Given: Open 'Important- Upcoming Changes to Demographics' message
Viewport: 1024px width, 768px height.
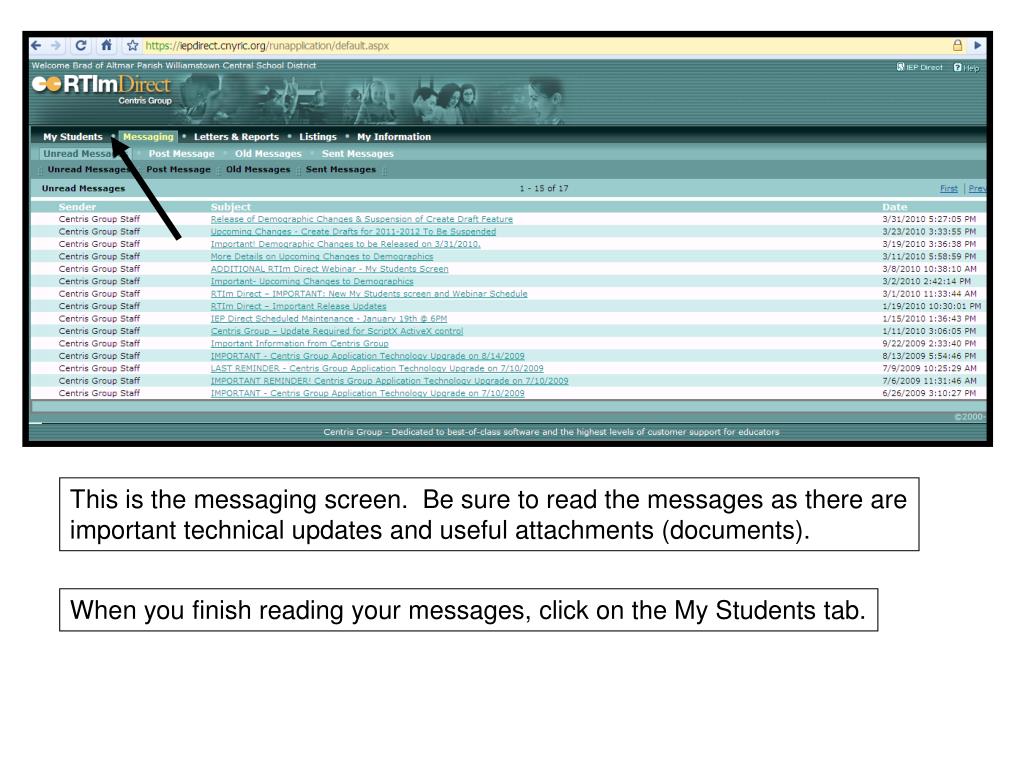Looking at the screenshot, I should (x=312, y=281).
